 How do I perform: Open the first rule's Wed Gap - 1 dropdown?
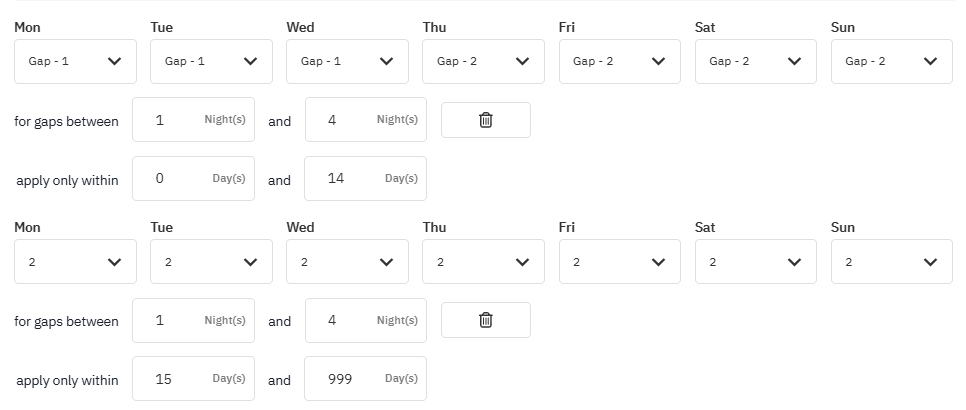(x=347, y=62)
